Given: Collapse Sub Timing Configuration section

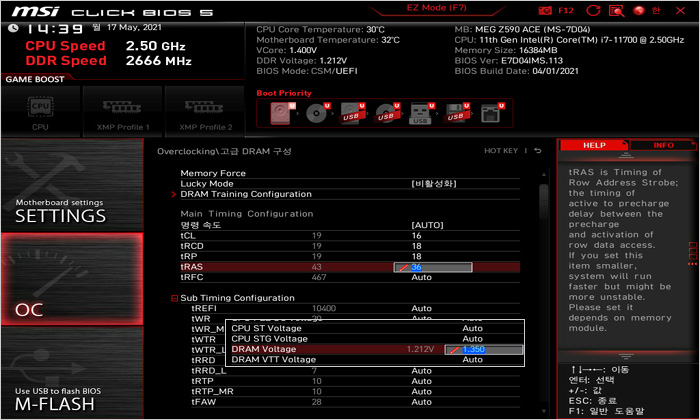Looking at the screenshot, I should 175,298.
